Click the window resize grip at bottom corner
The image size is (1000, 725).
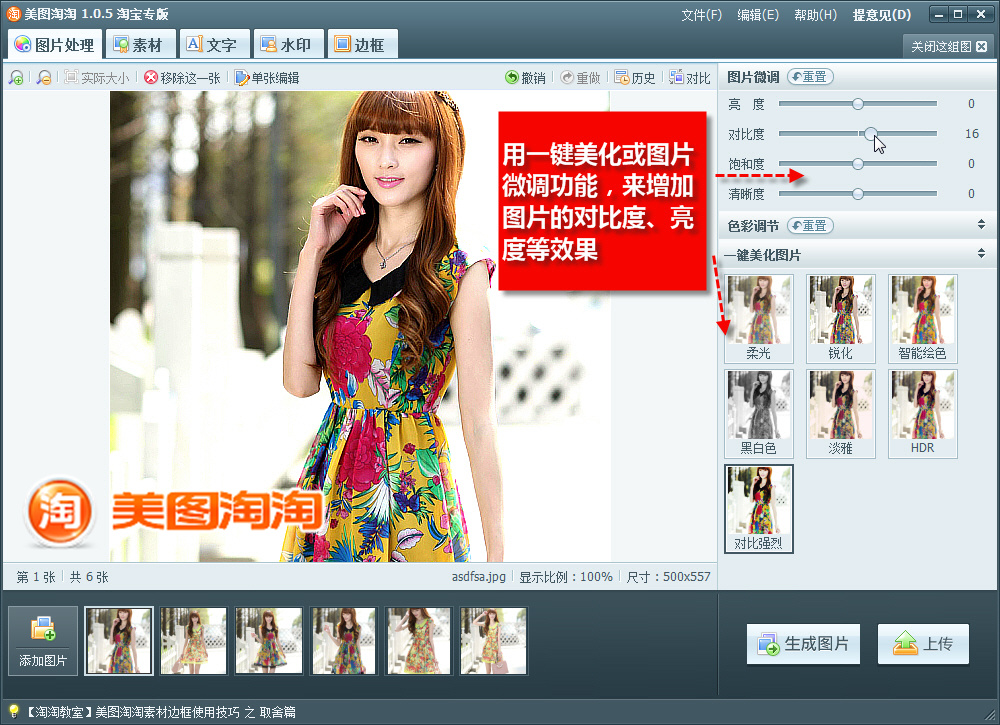pyautogui.click(x=990, y=715)
